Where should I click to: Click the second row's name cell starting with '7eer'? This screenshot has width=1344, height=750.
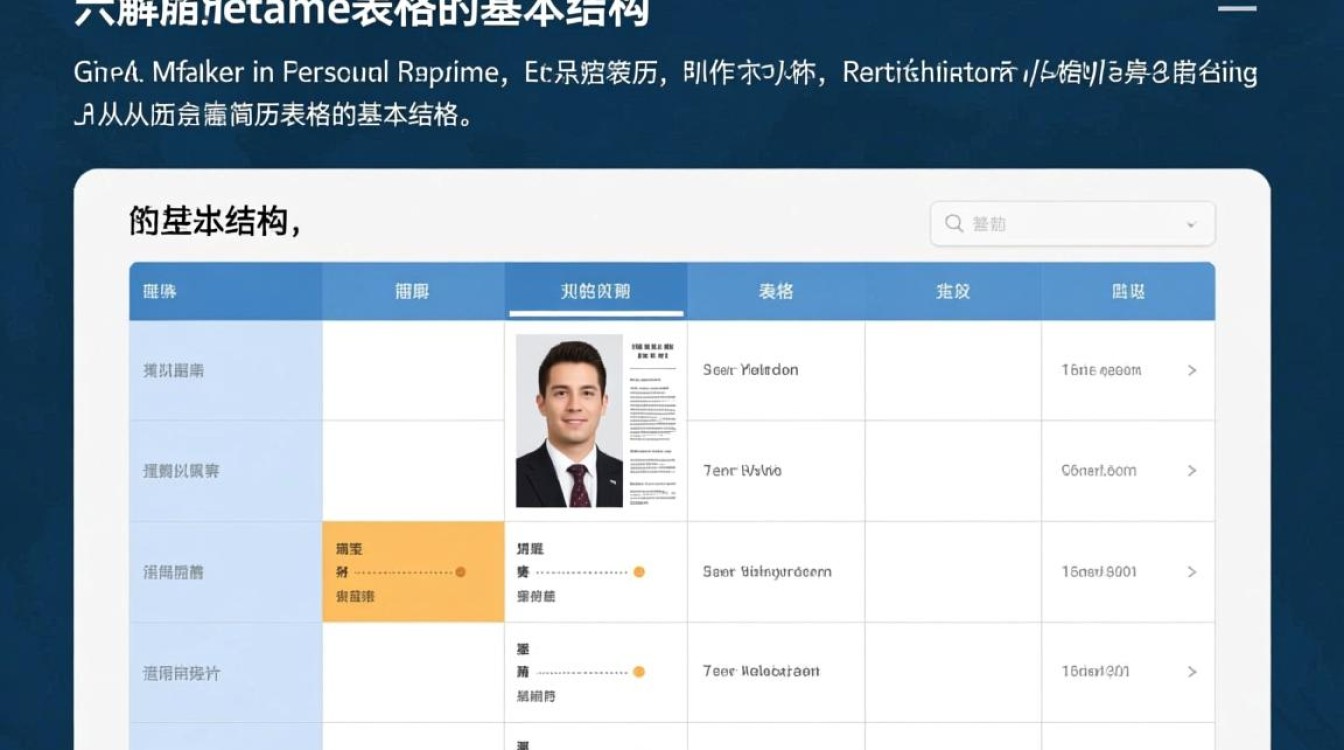tap(776, 471)
